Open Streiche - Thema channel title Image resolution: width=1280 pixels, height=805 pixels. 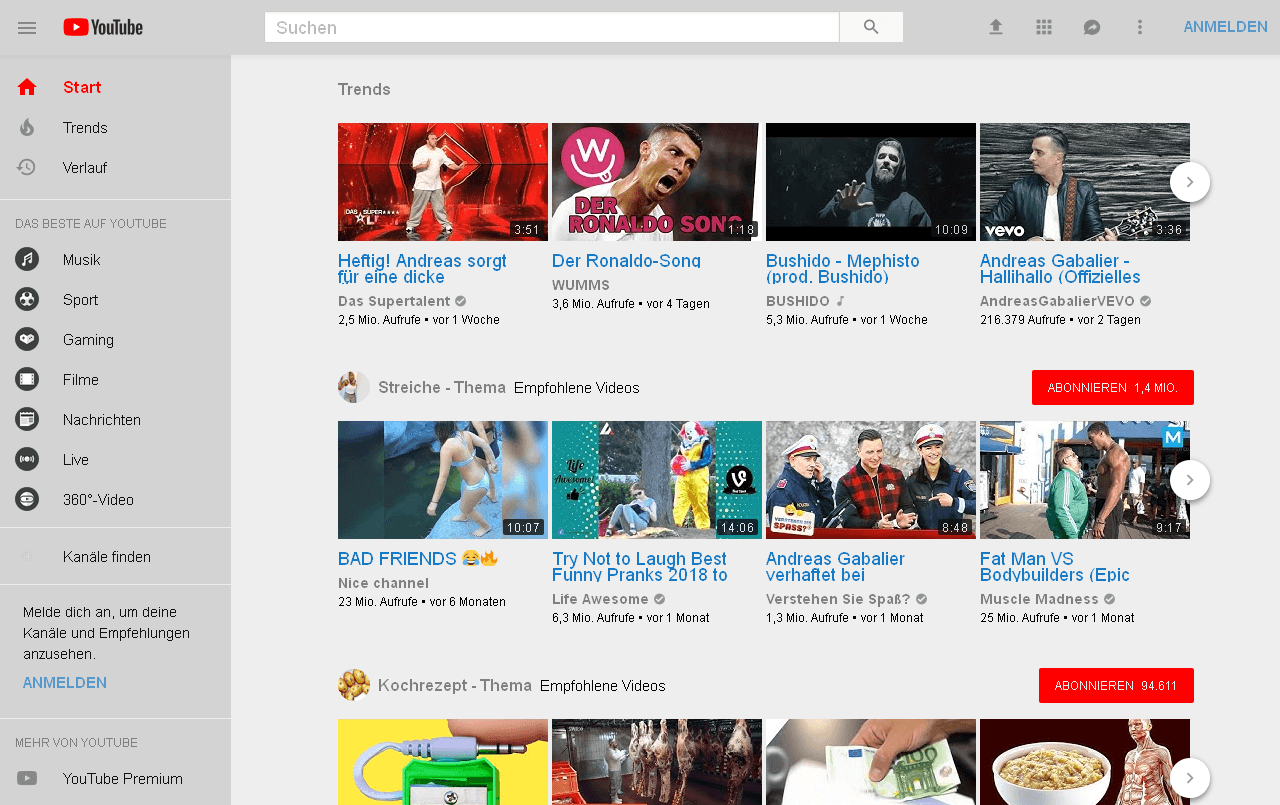[x=442, y=387]
